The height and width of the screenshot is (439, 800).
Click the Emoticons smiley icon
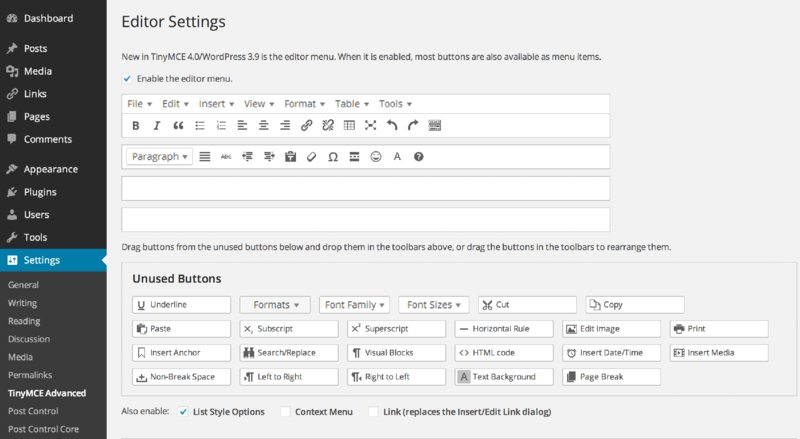point(376,157)
